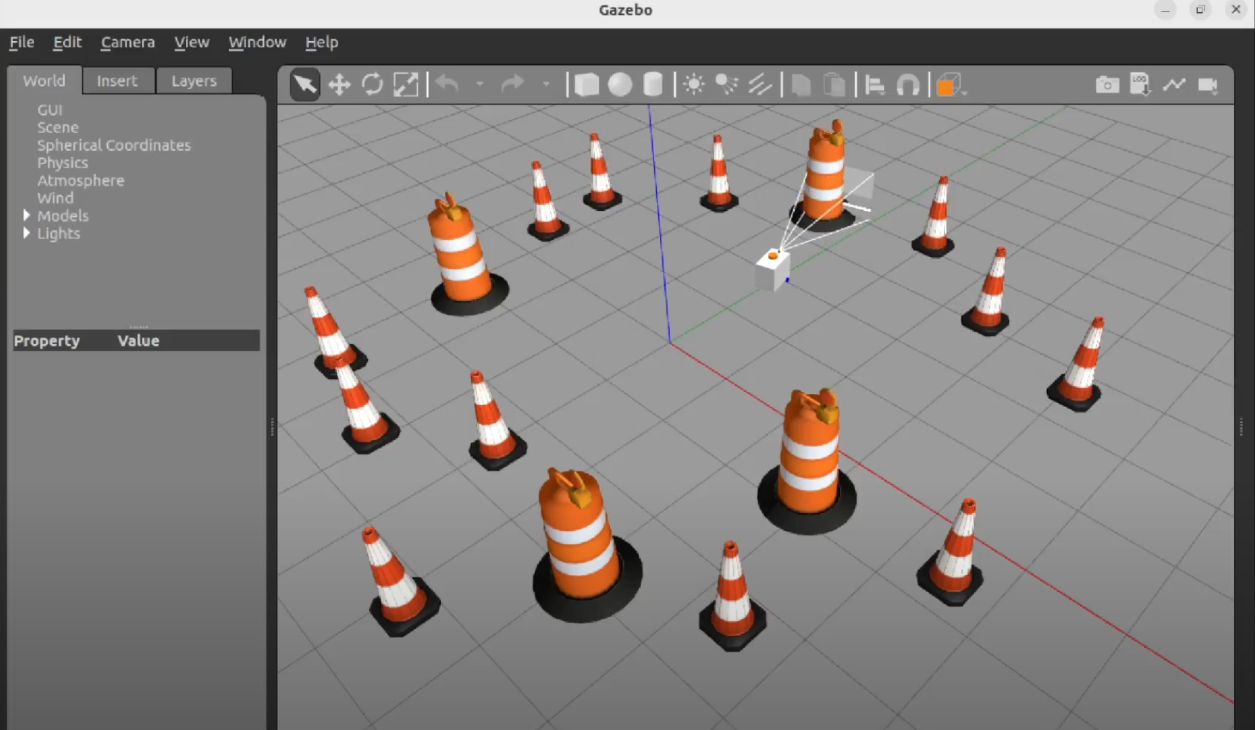
Task: Open the undo history dropdown arrow
Action: coord(480,85)
